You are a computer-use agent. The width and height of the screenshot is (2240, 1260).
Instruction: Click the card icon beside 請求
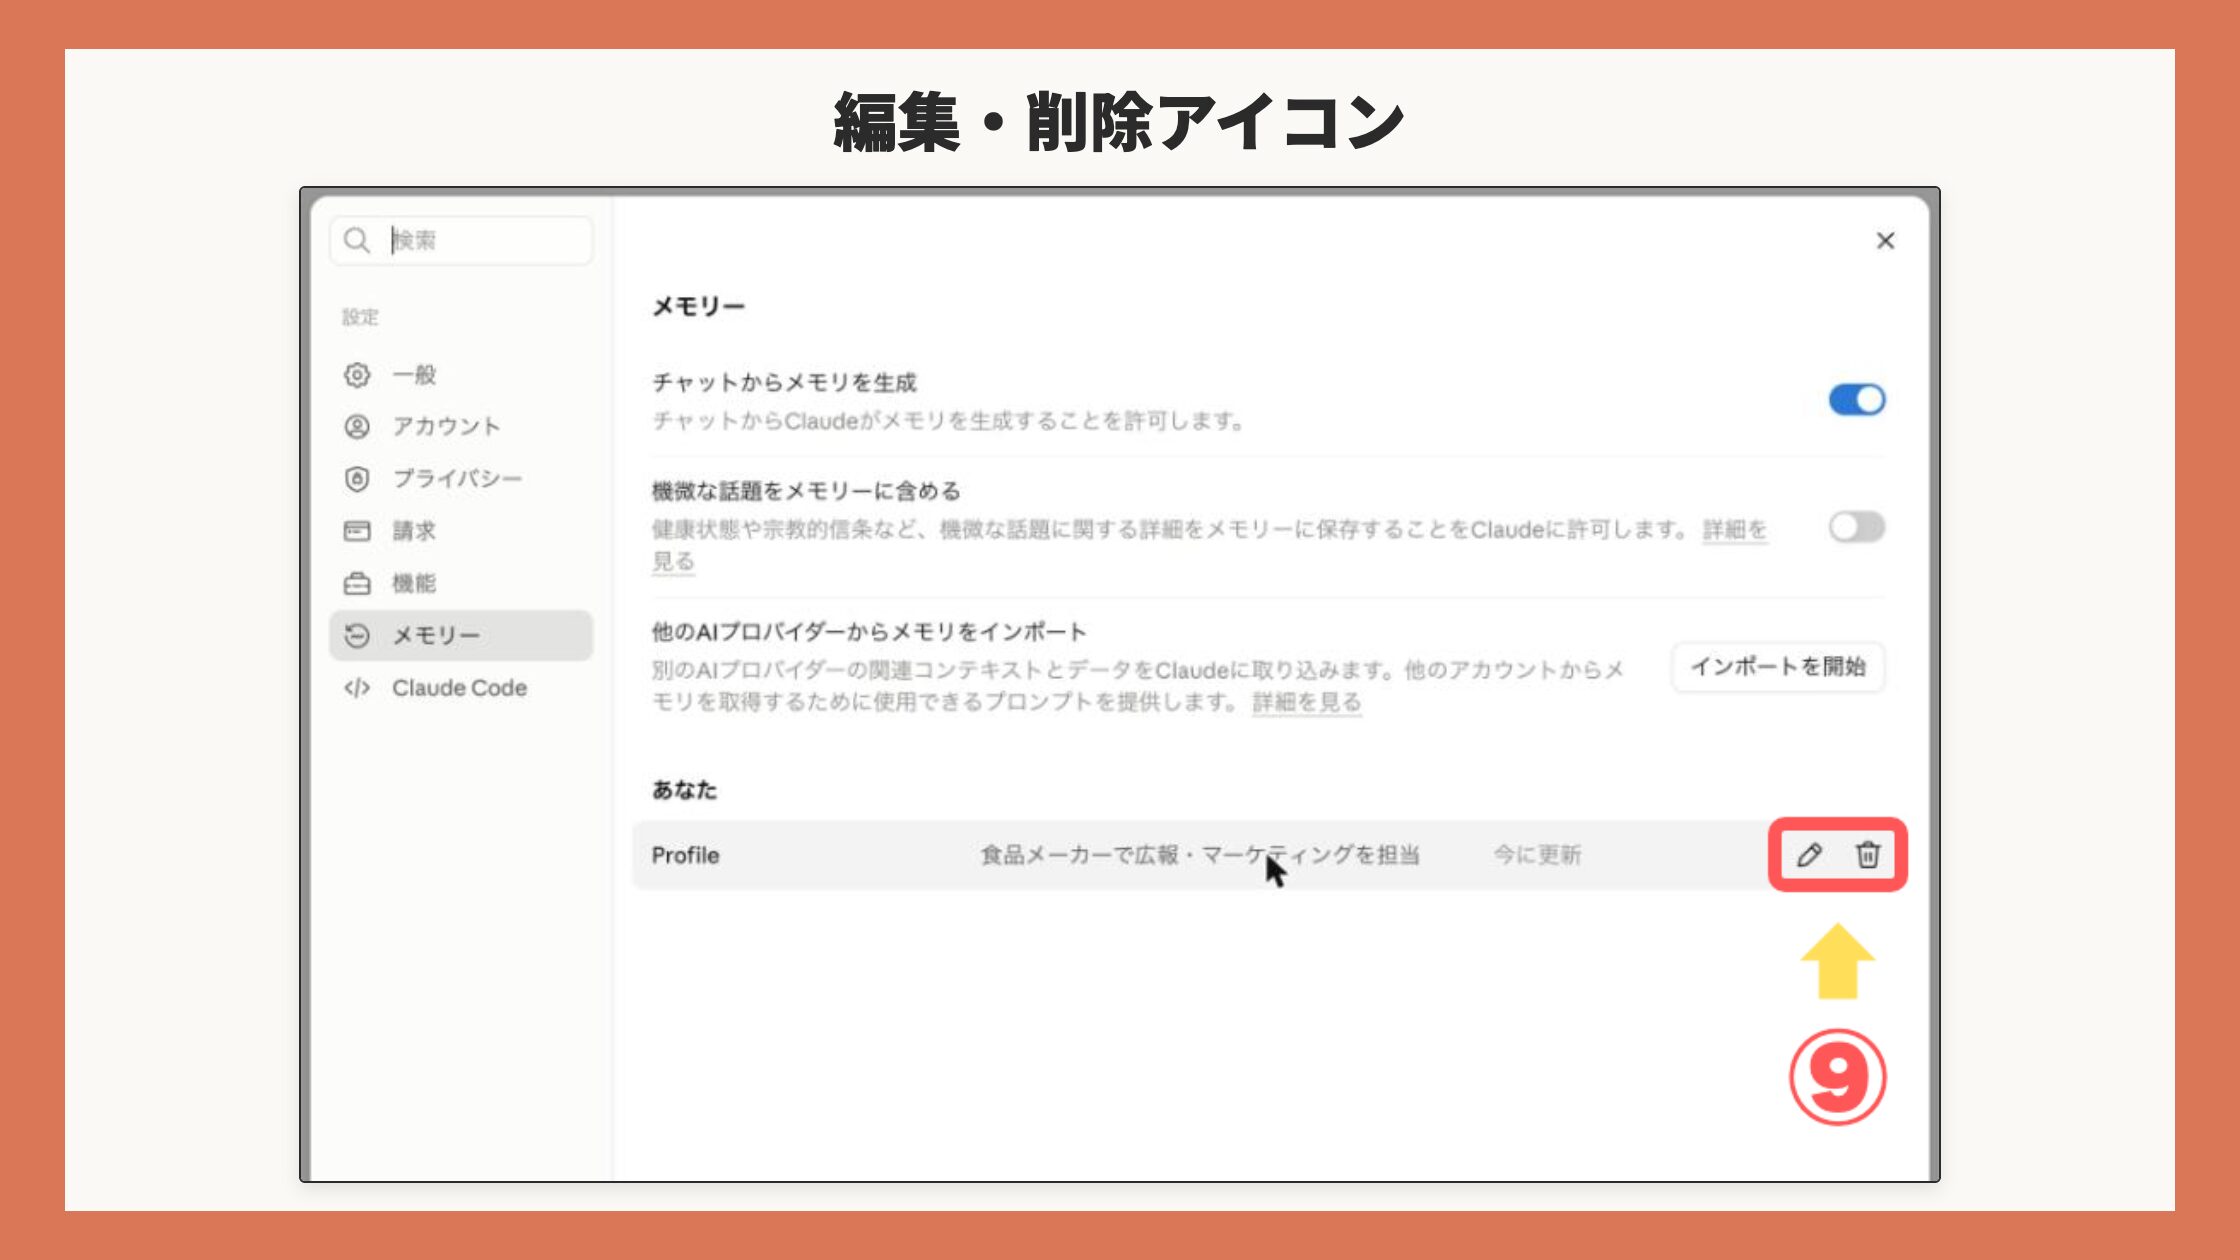(357, 531)
